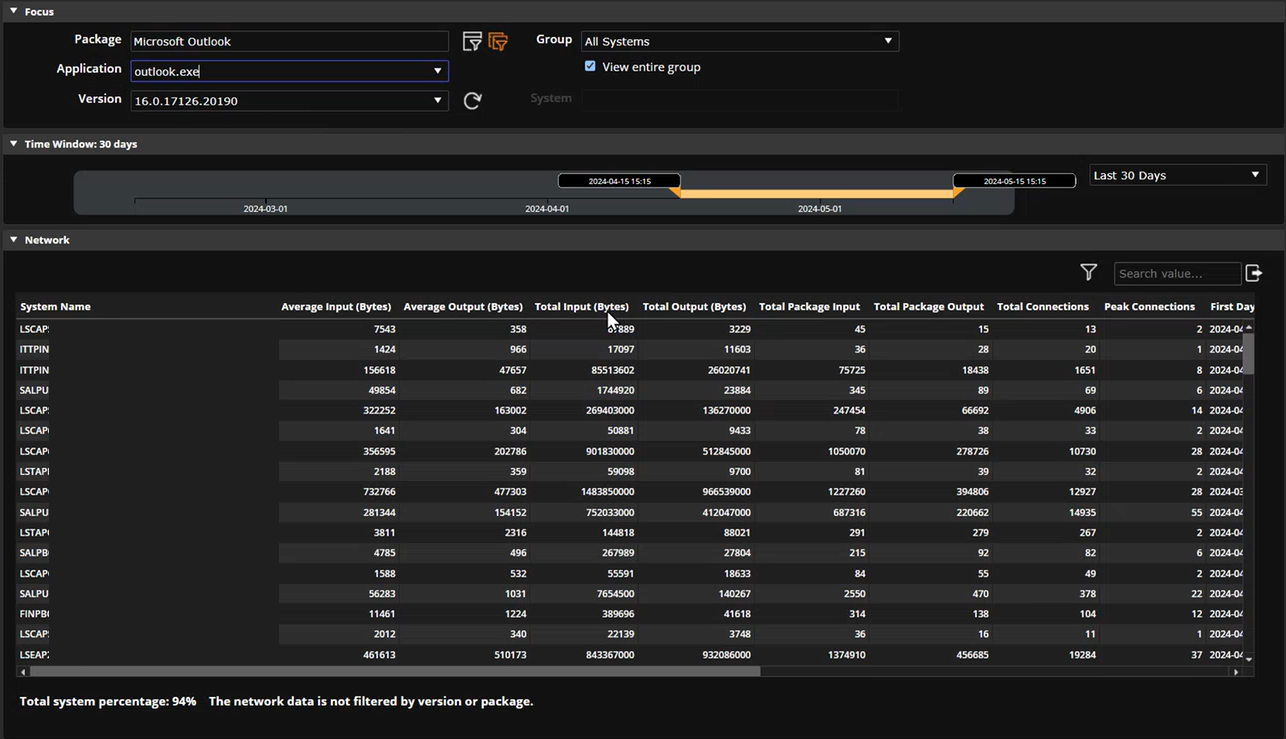Sort by System Name column header
The image size is (1286, 739).
click(x=55, y=307)
